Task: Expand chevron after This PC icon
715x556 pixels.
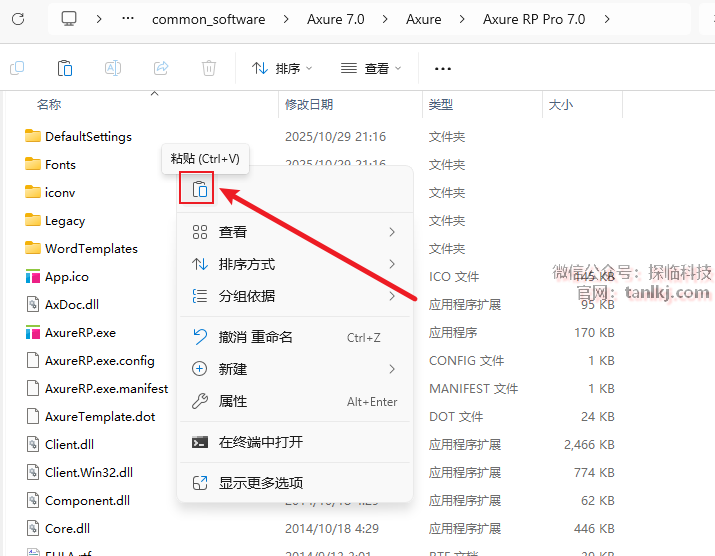Action: point(99,19)
